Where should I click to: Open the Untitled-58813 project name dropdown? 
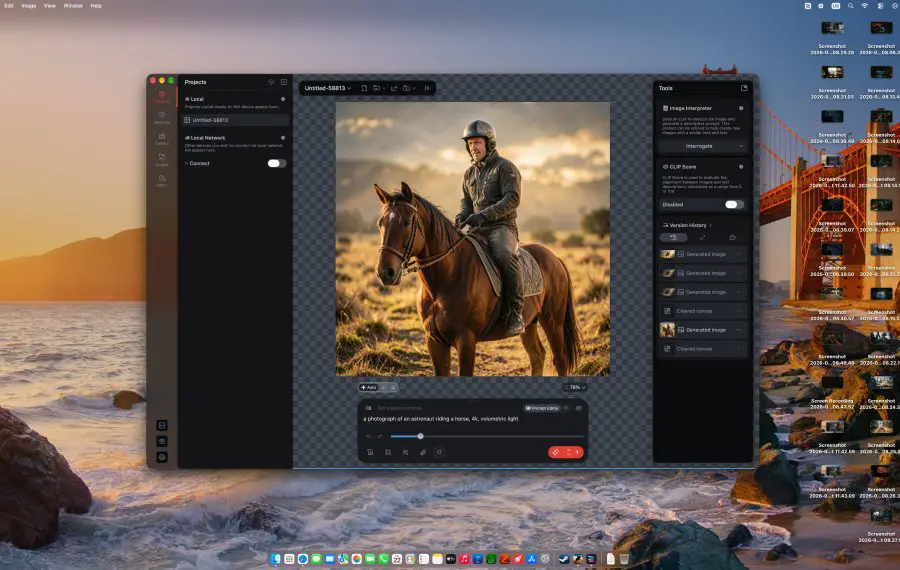[x=328, y=88]
